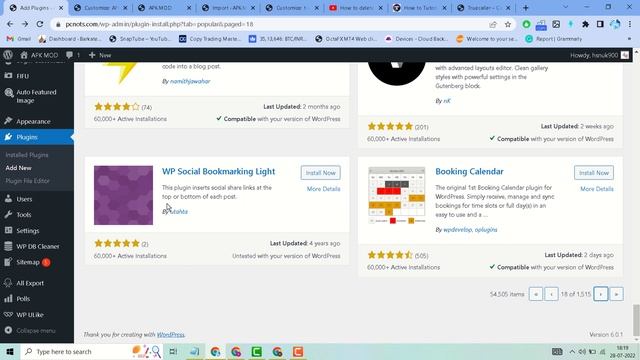Install the Booking Calendar plugin
The image size is (640, 360).
(x=593, y=173)
